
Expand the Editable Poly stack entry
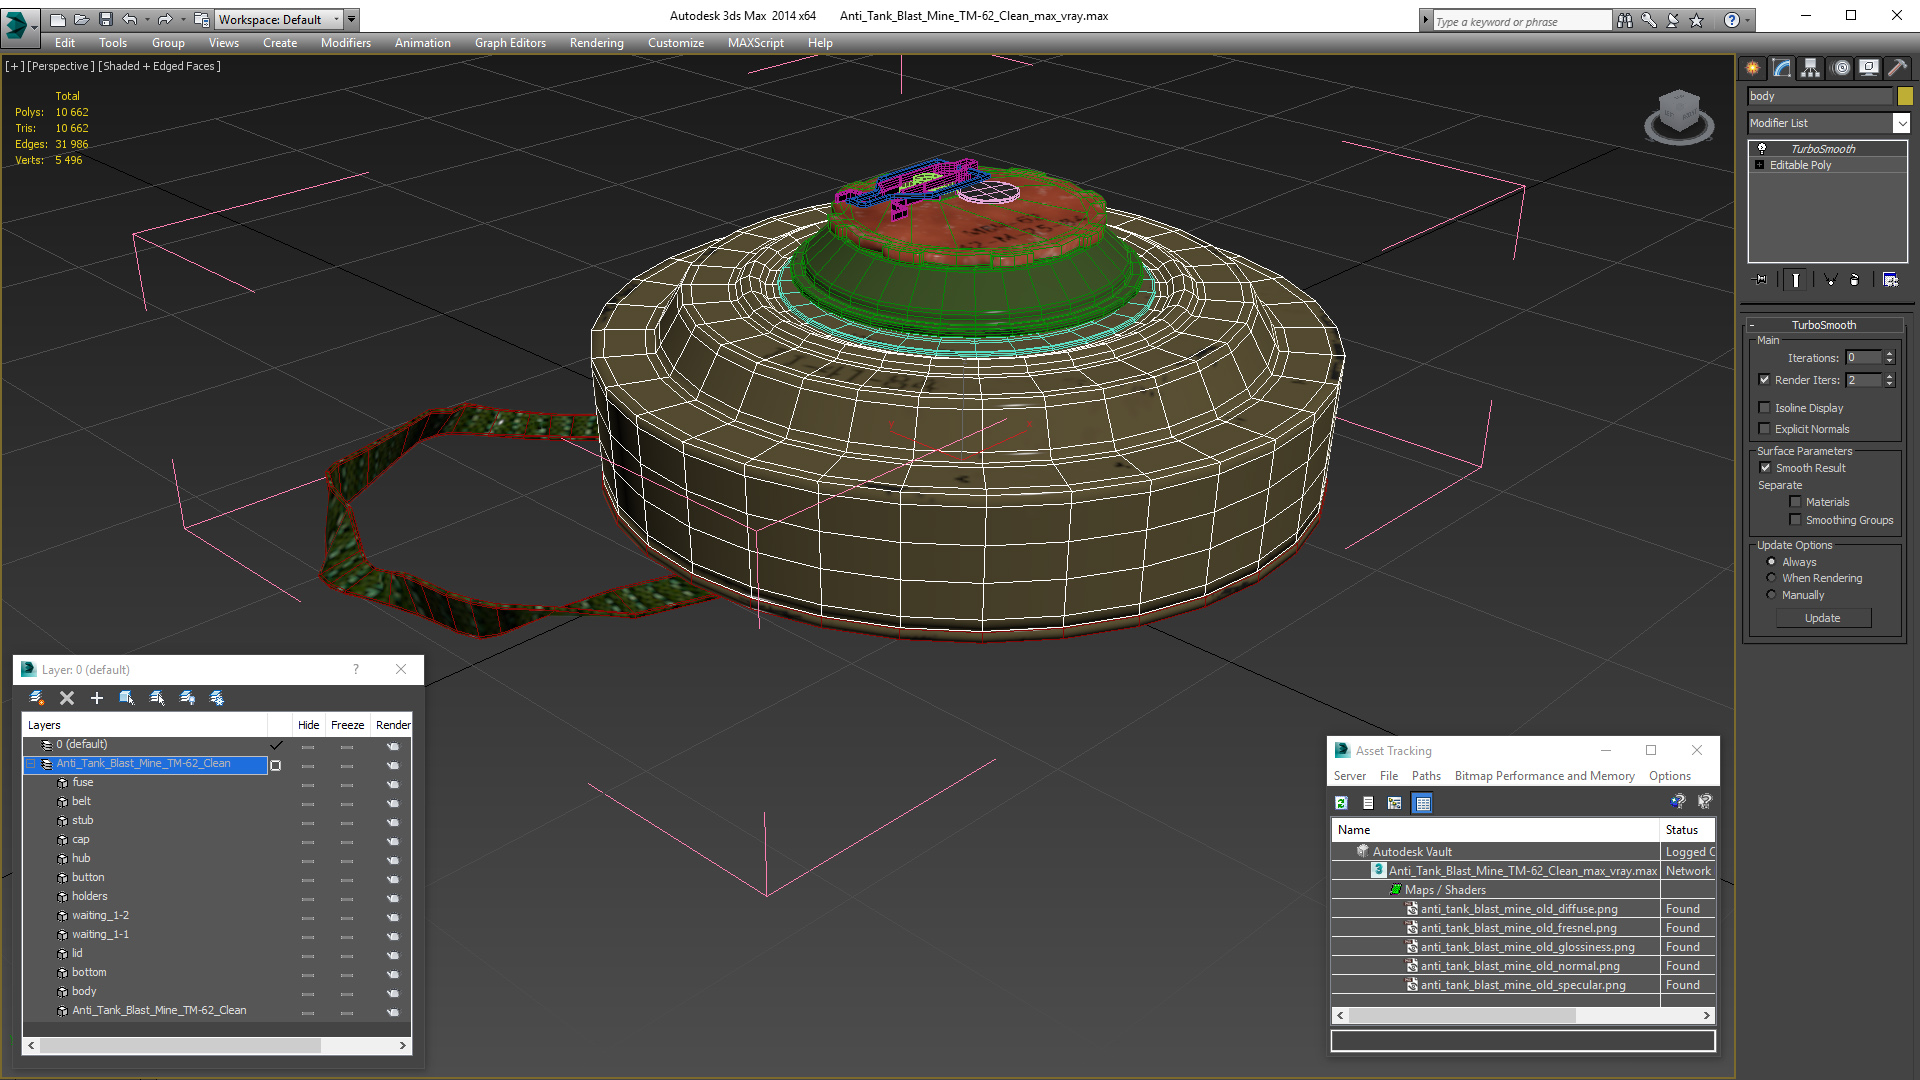(x=1759, y=165)
